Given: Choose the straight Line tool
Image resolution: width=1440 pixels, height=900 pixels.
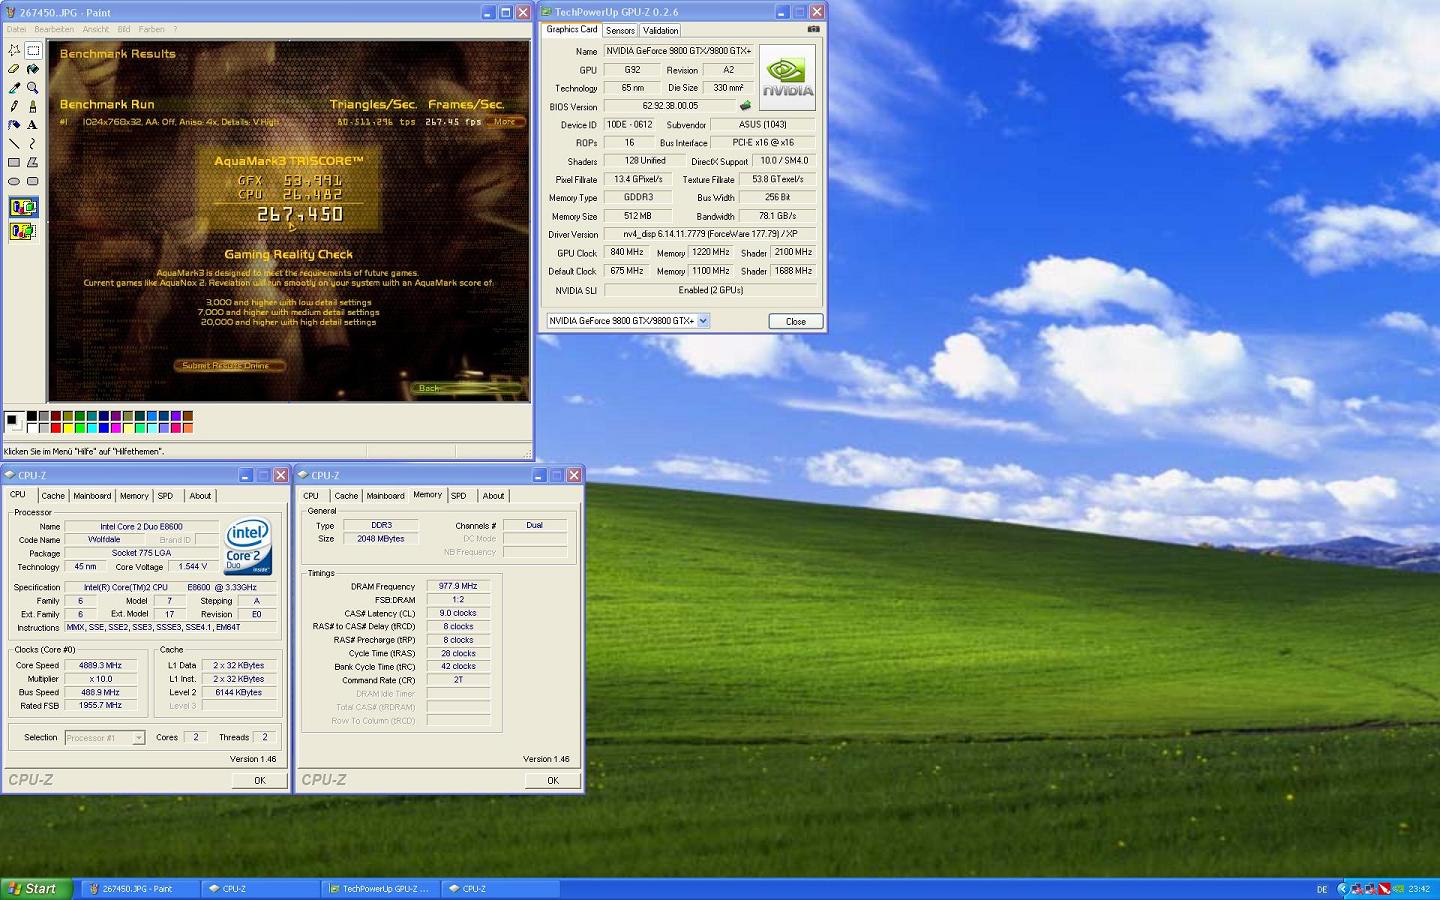Looking at the screenshot, I should [x=14, y=143].
